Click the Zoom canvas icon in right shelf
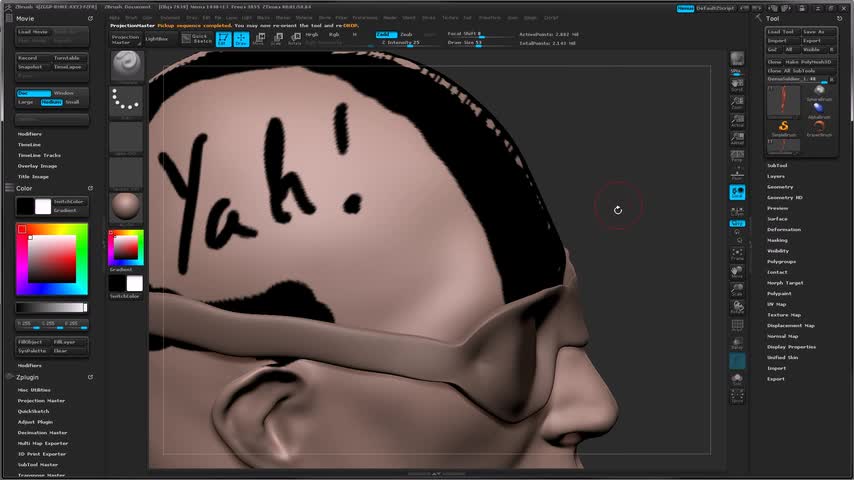854x480 pixels. pos(737,102)
